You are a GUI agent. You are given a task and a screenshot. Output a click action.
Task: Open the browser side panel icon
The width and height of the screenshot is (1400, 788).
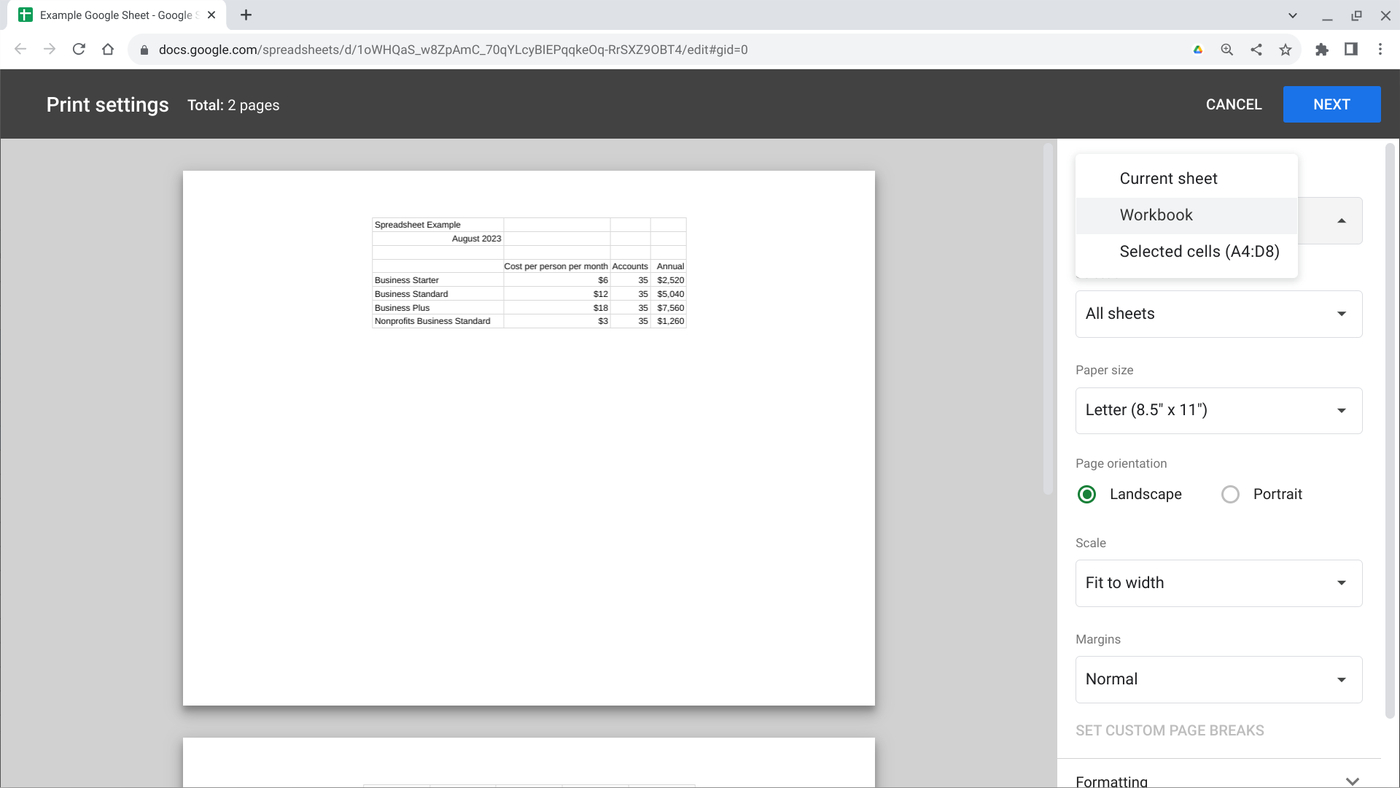pos(1351,49)
